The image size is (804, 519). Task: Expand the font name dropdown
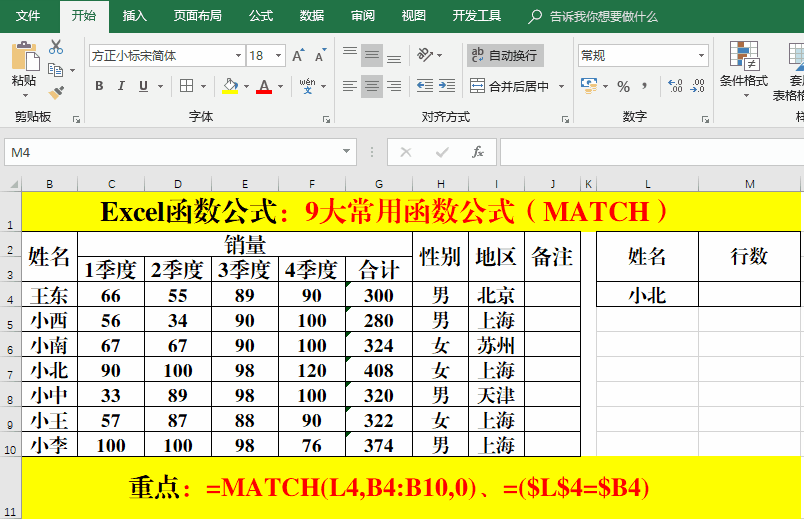238,56
